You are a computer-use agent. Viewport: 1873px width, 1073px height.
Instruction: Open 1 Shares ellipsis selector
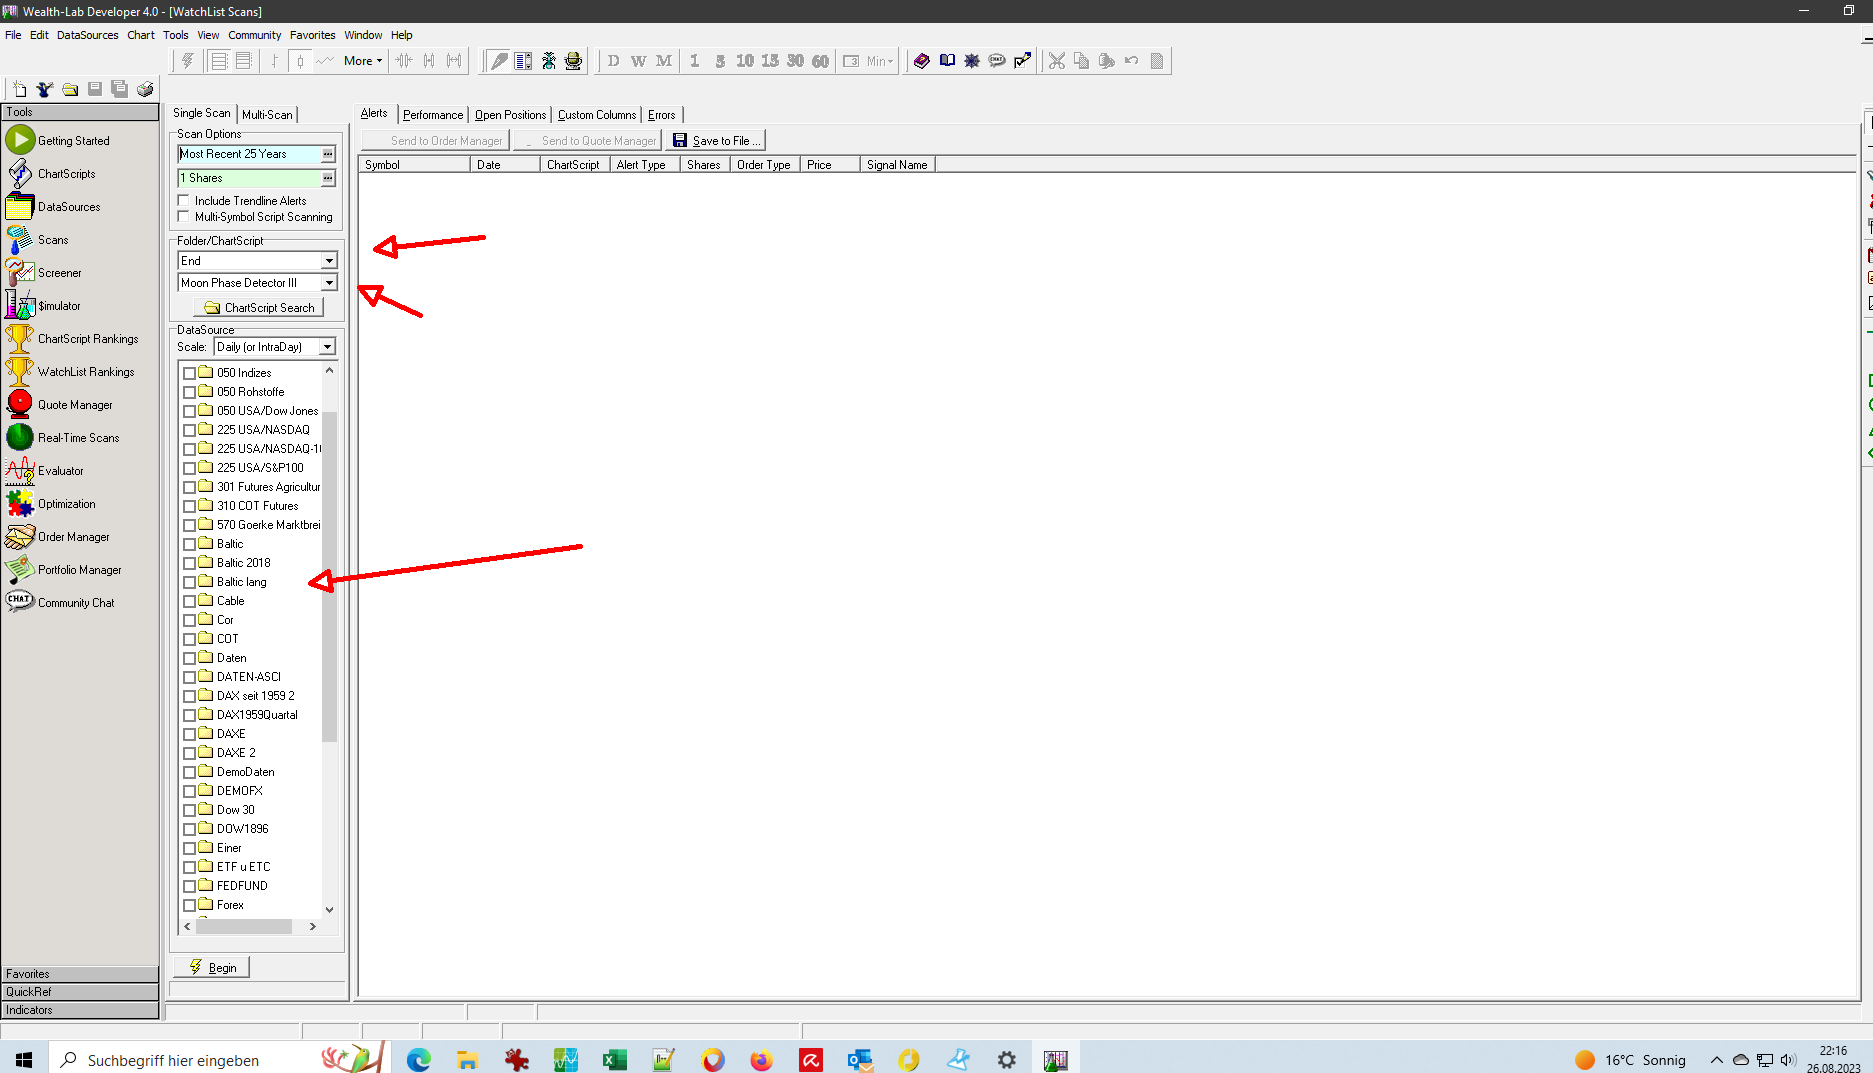pos(327,178)
